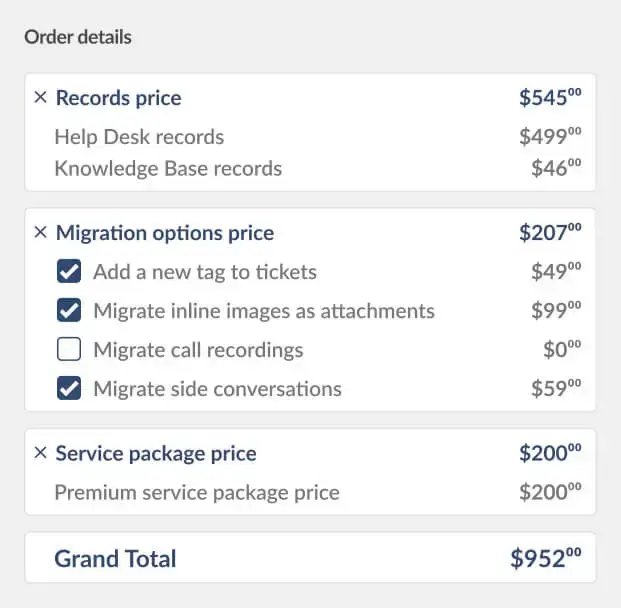Click the $952 grand total amount

pyautogui.click(x=545, y=558)
